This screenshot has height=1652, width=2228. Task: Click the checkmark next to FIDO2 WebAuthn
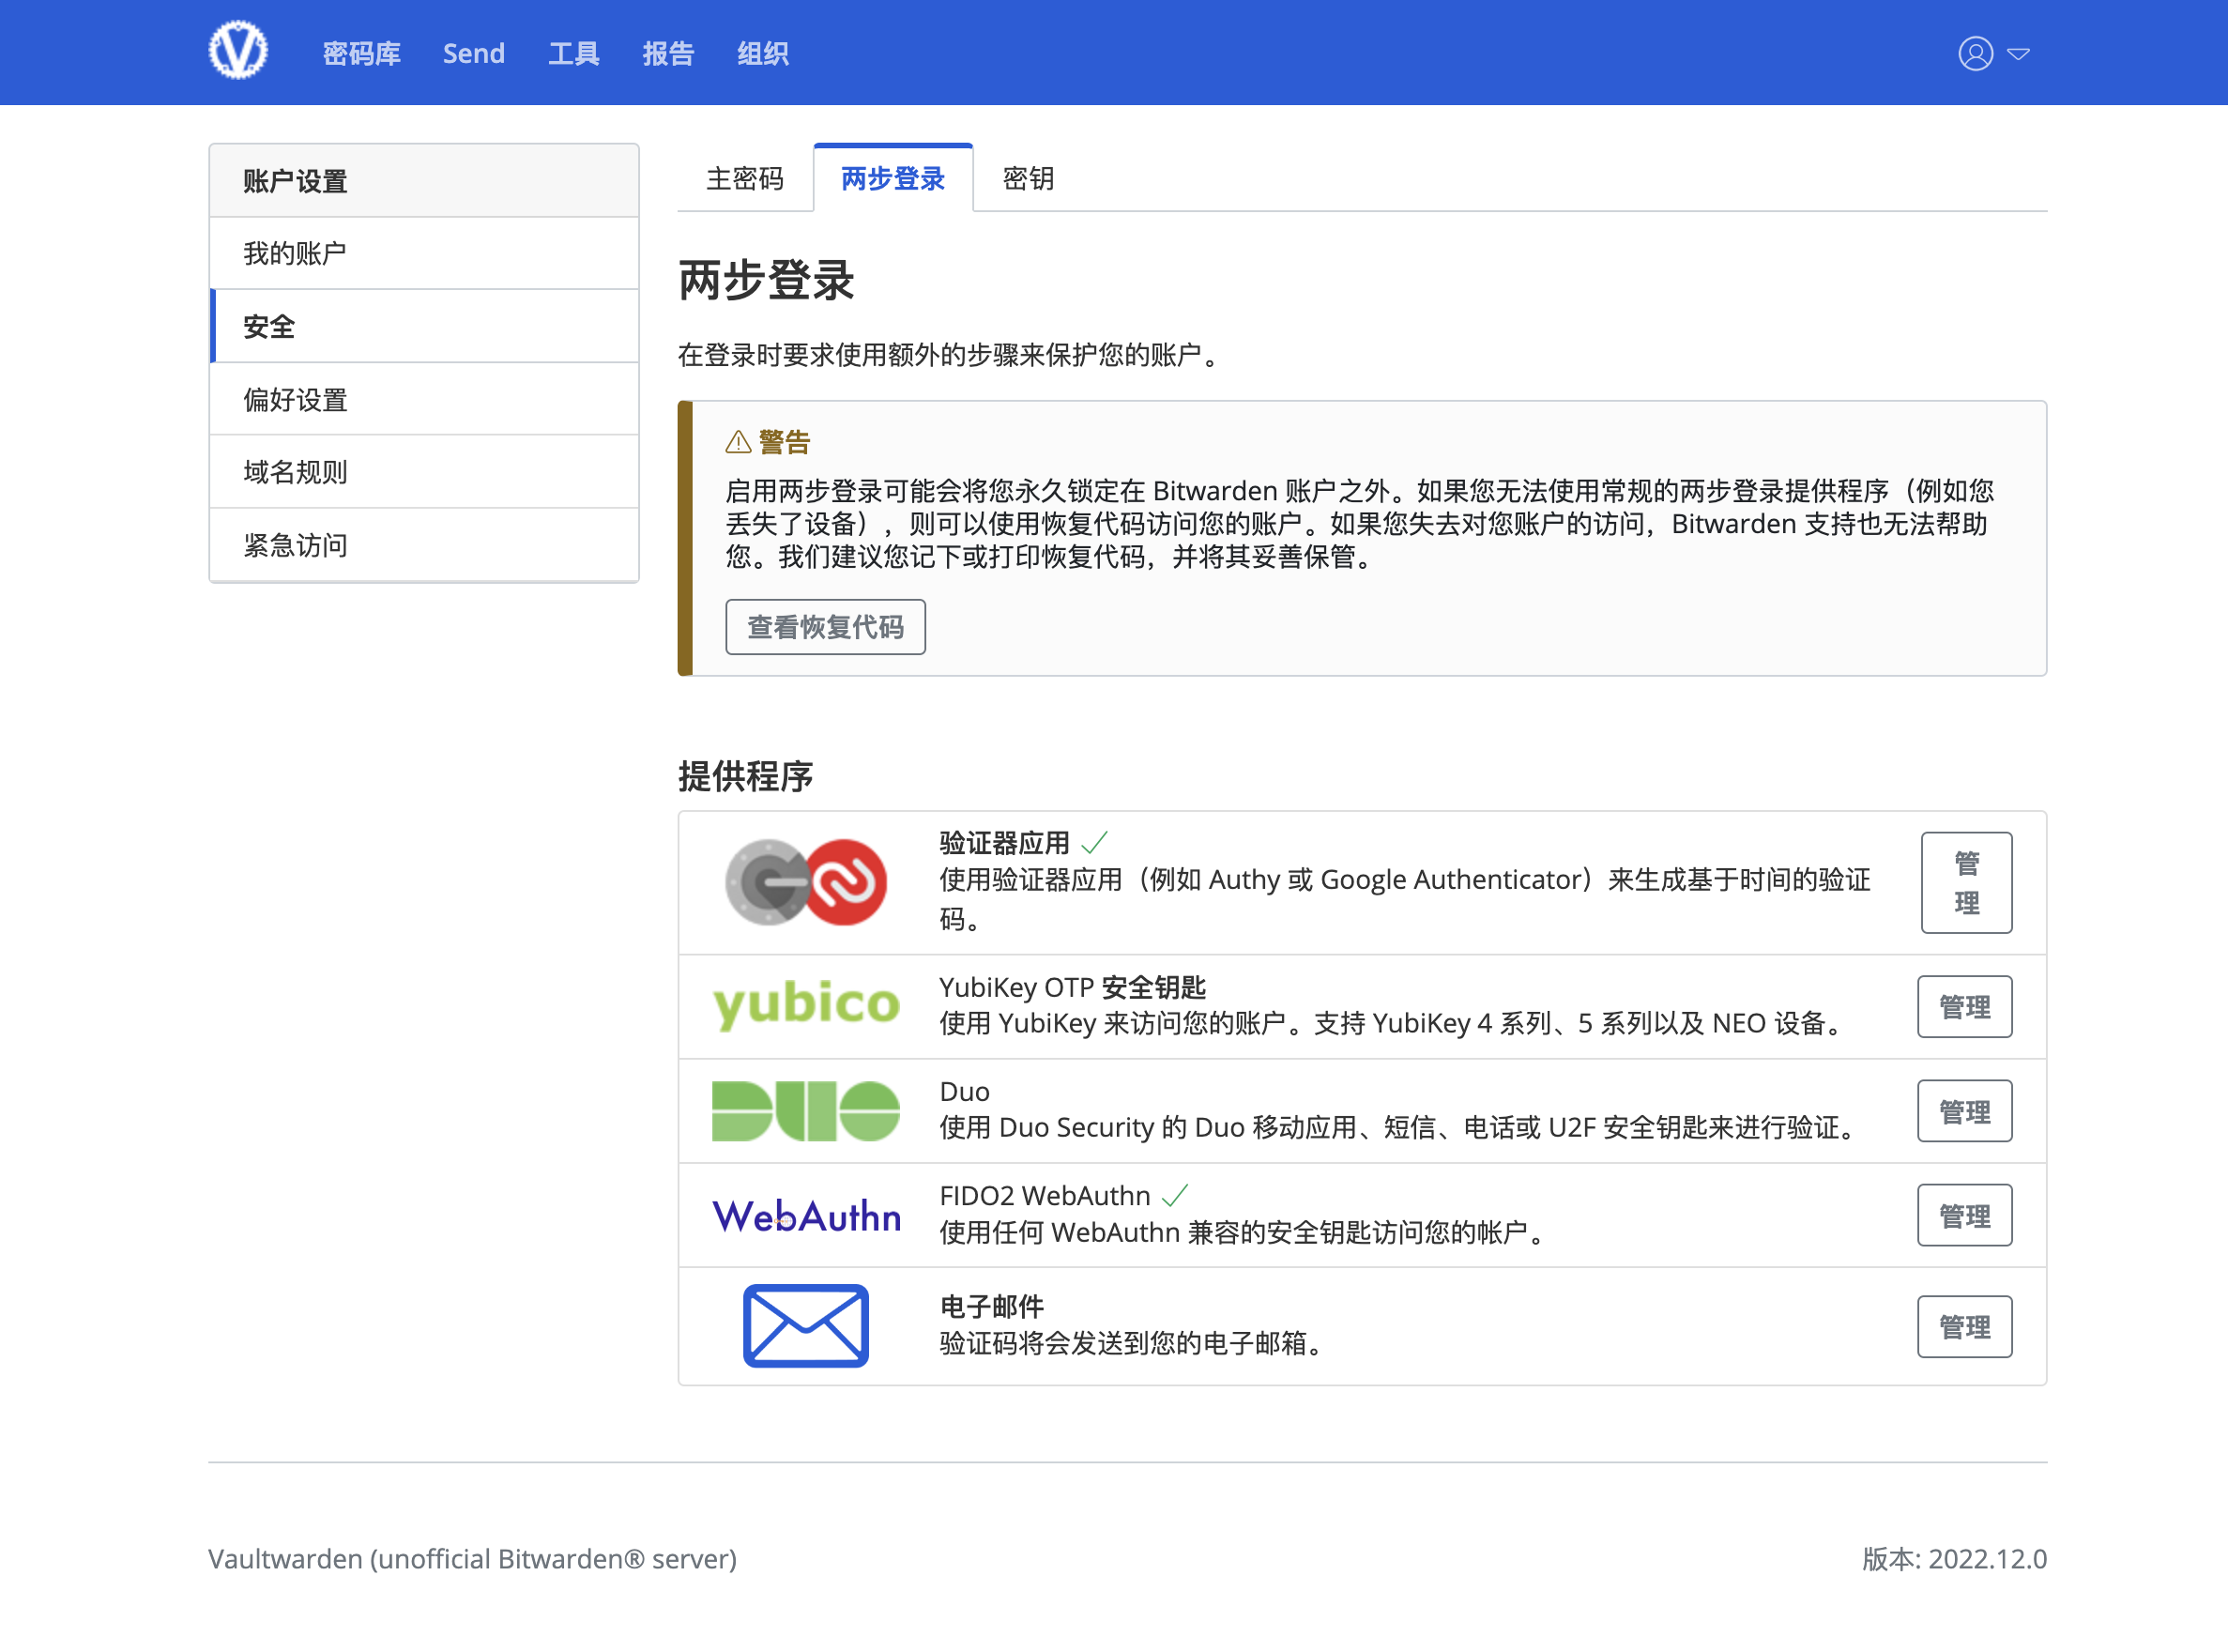coord(1175,1195)
